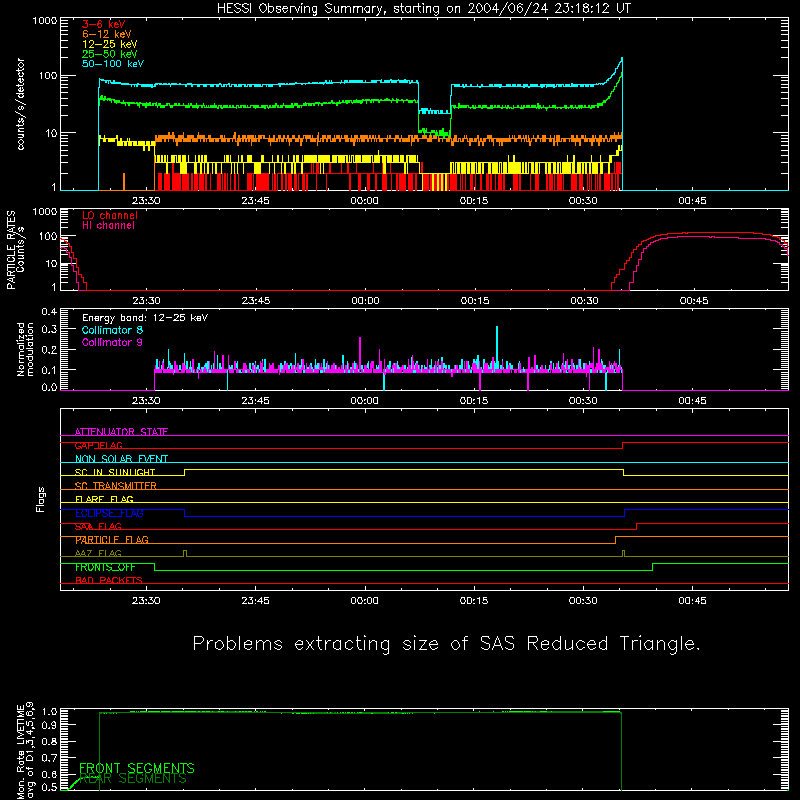This screenshot has height=800, width=800.
Task: Select the SC_IN_SUNLIGHT flag label
Action: pyautogui.click(x=115, y=472)
